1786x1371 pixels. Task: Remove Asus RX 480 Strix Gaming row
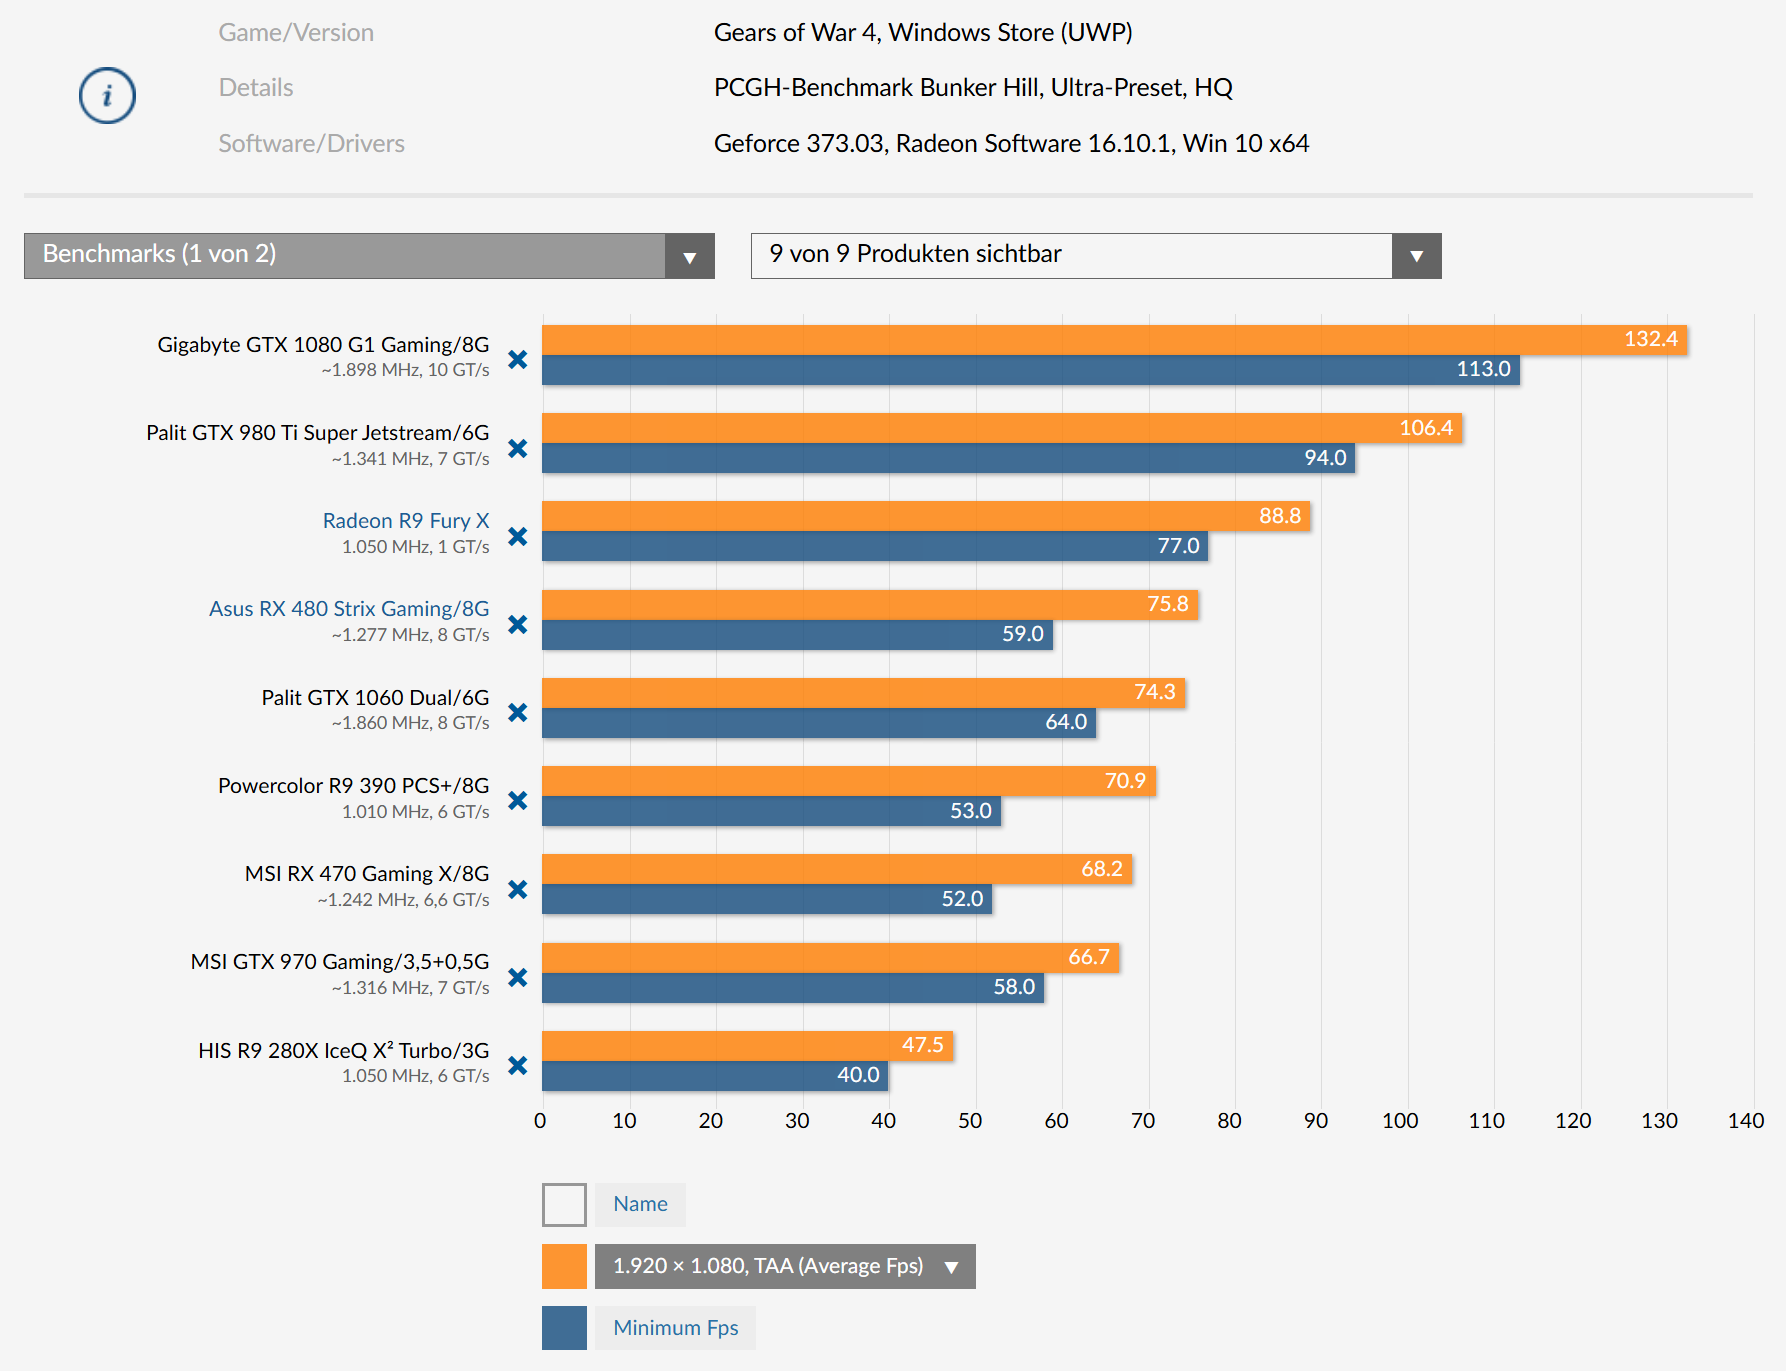pyautogui.click(x=517, y=625)
